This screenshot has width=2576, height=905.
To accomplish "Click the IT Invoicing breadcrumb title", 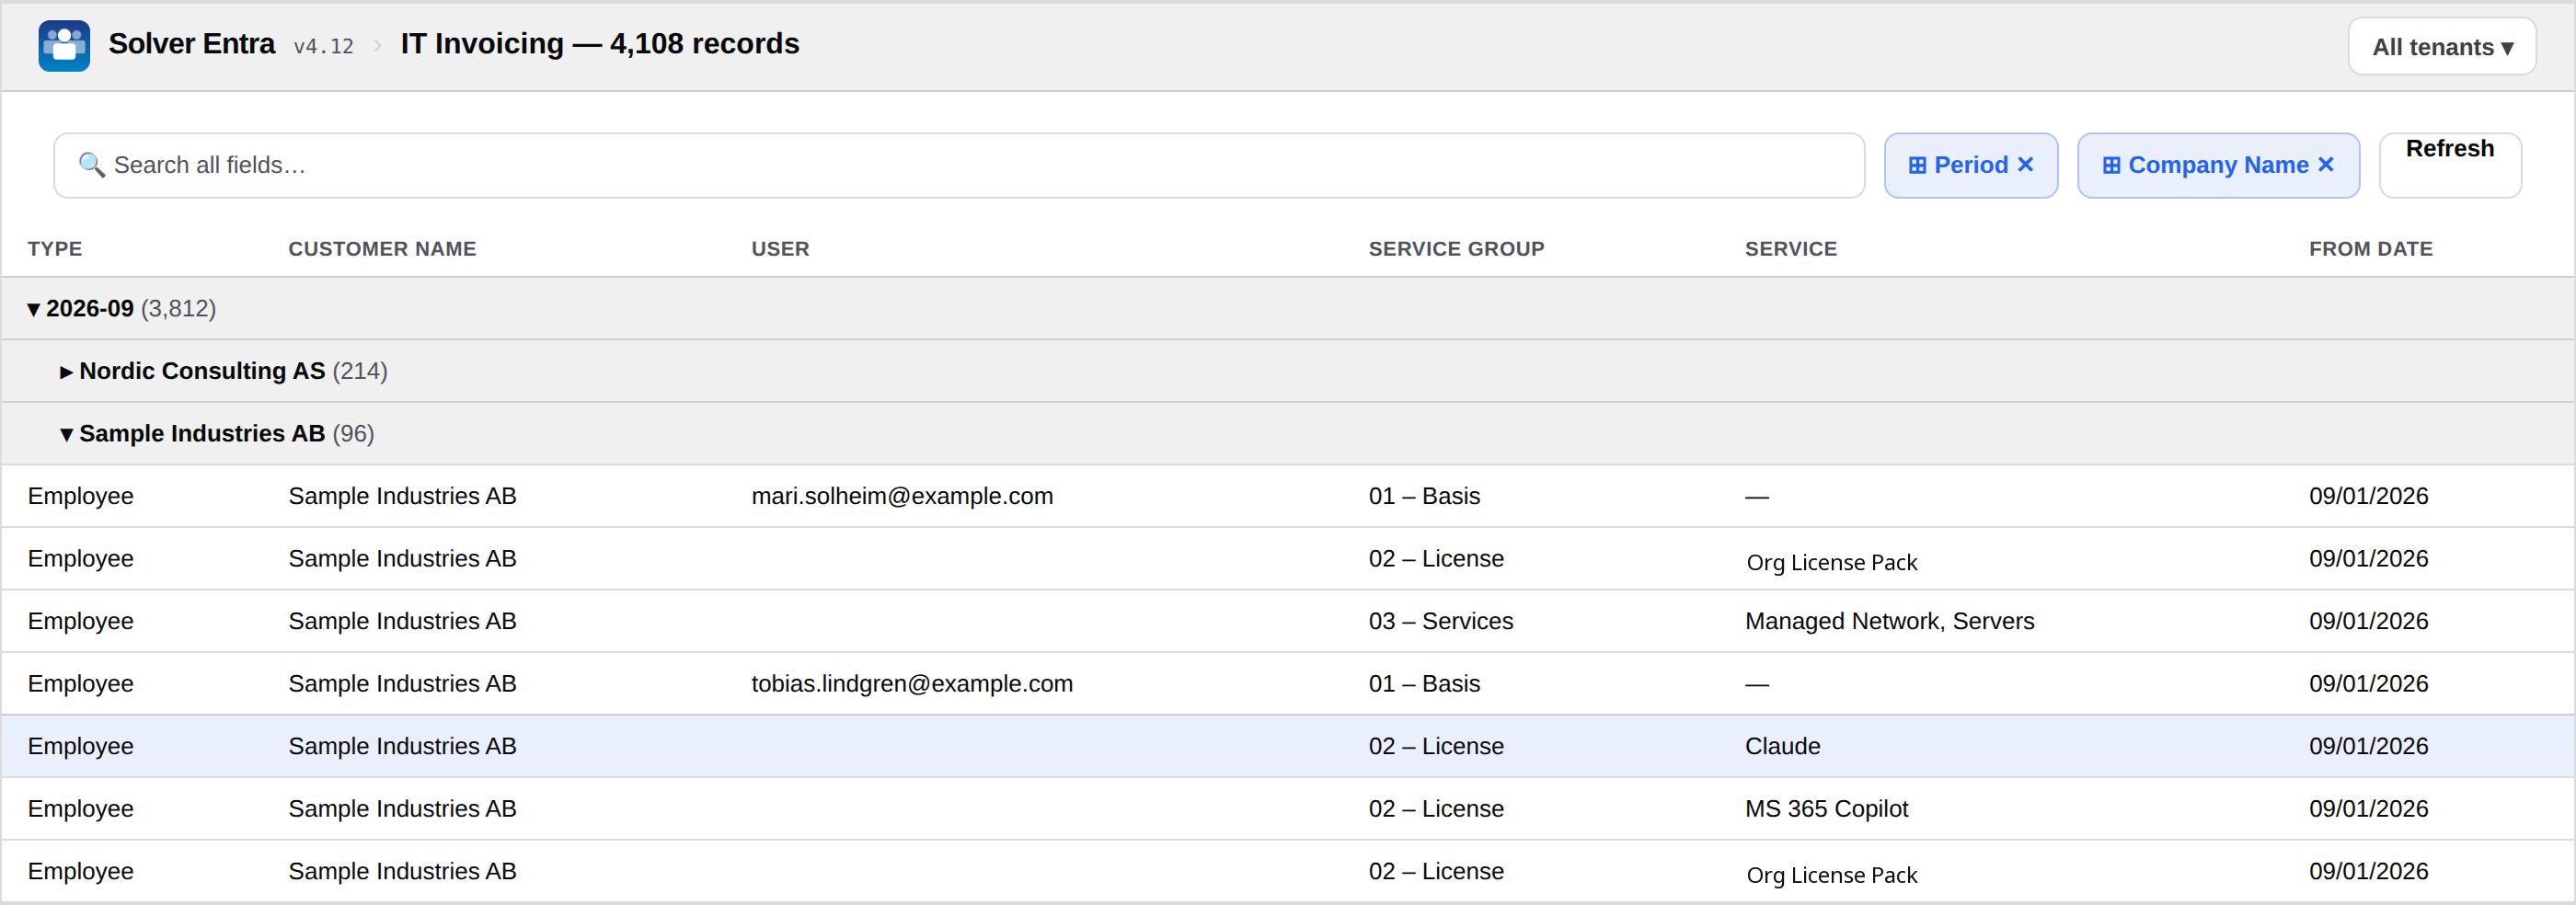I will coord(600,44).
